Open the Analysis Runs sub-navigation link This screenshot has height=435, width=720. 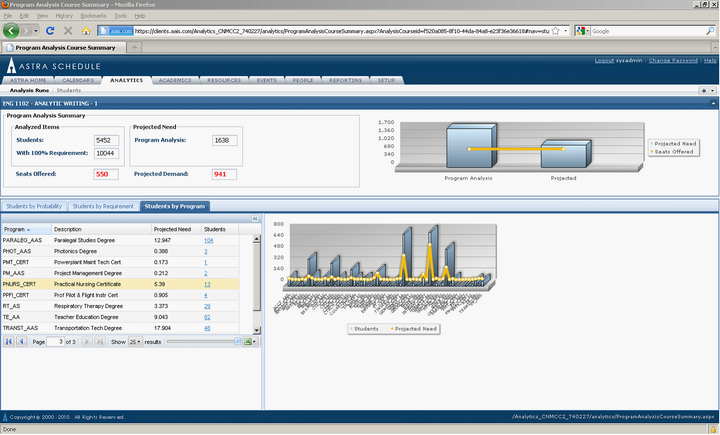(29, 90)
